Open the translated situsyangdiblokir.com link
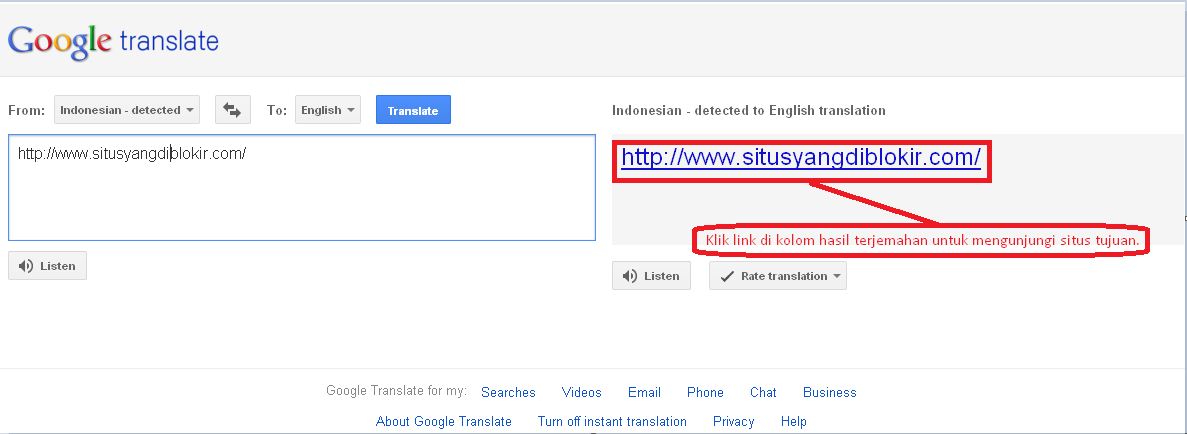The width and height of the screenshot is (1187, 434). (x=801, y=157)
